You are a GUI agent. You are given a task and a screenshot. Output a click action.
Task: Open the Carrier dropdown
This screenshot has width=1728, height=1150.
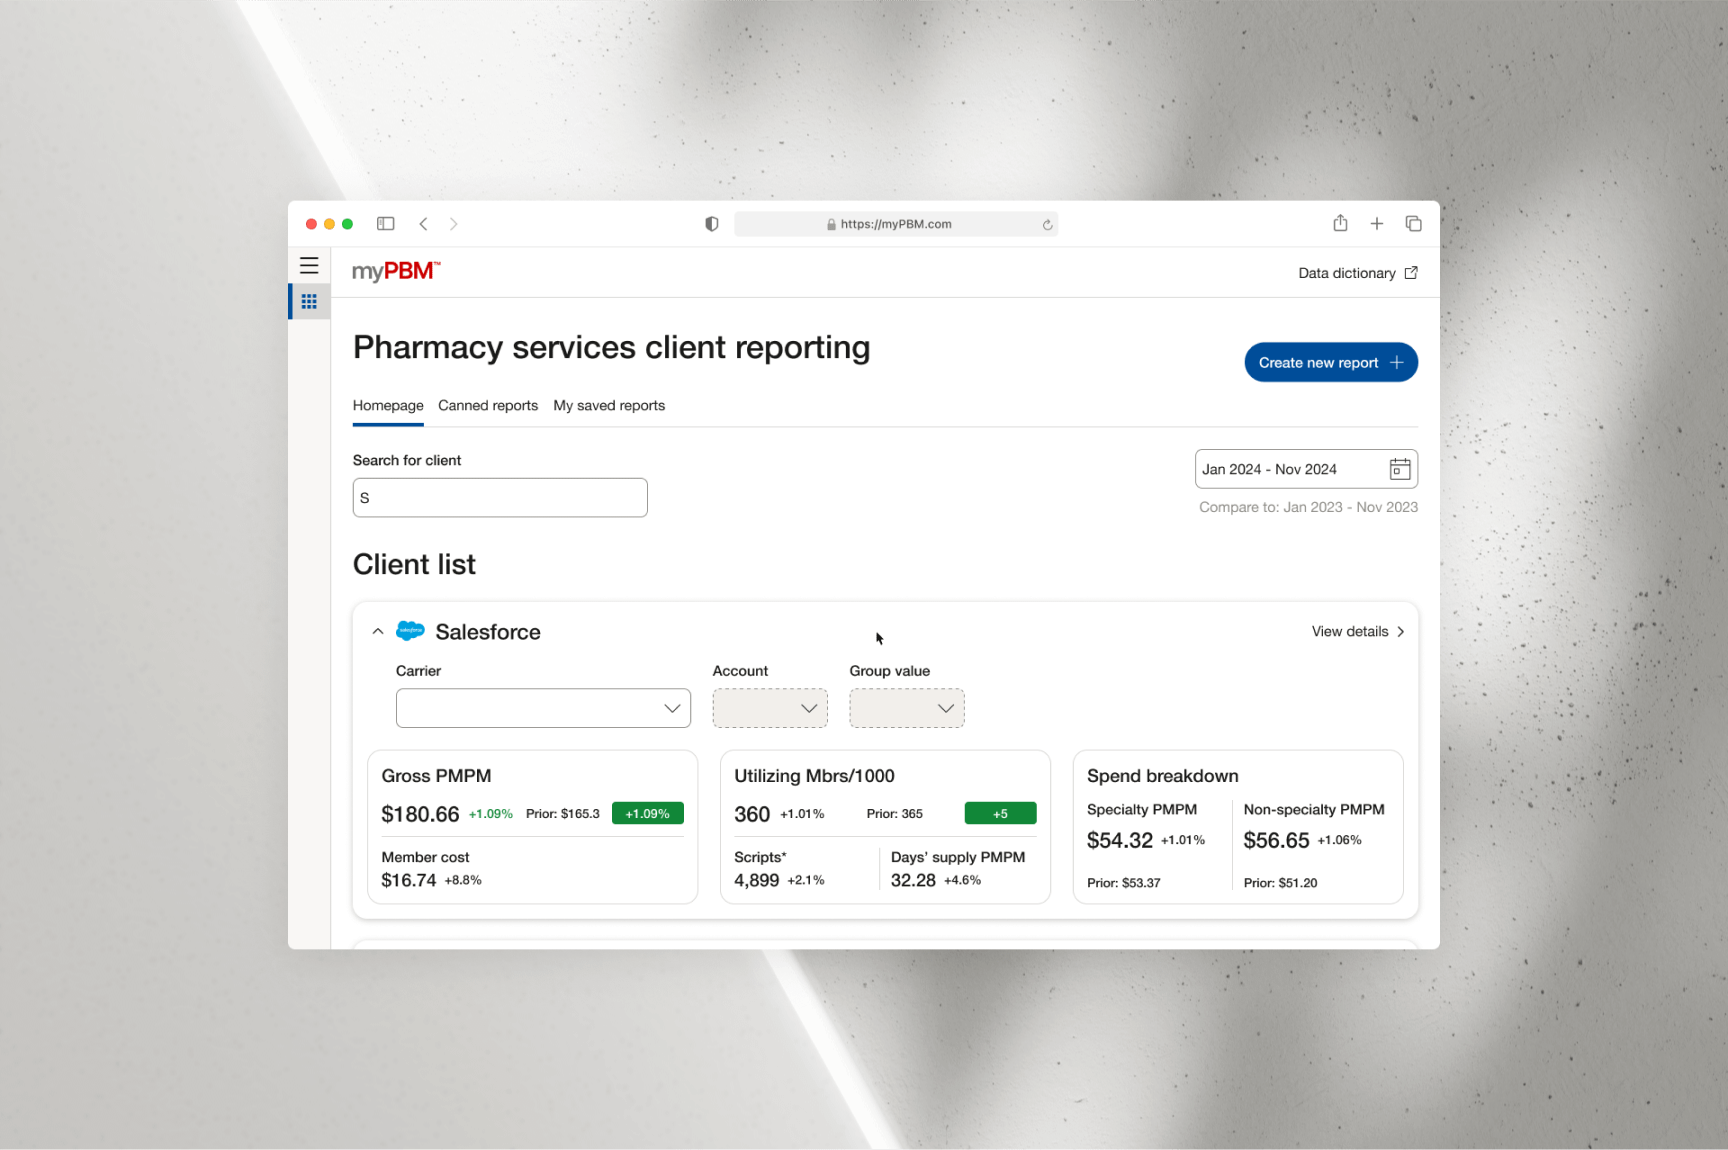point(543,708)
